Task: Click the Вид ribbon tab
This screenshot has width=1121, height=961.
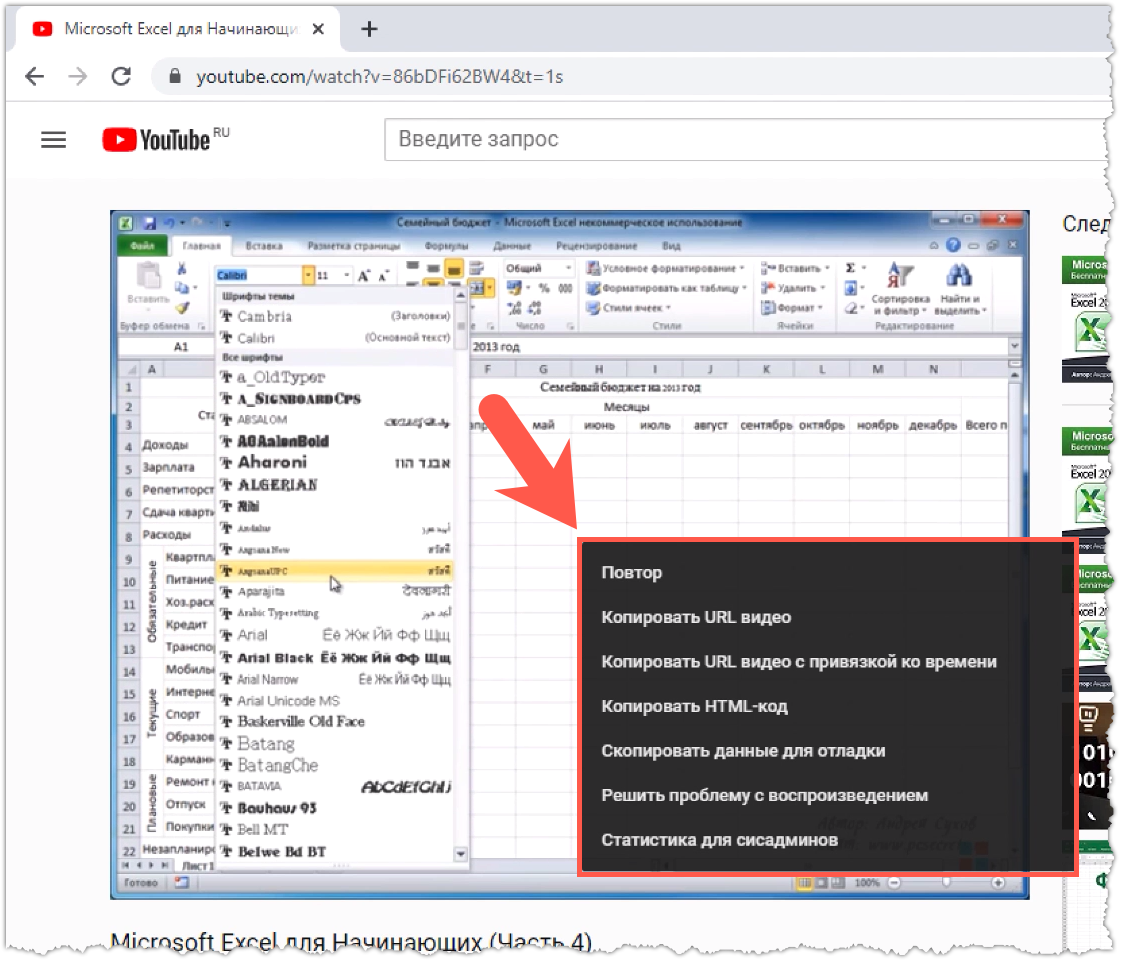Action: pos(671,245)
